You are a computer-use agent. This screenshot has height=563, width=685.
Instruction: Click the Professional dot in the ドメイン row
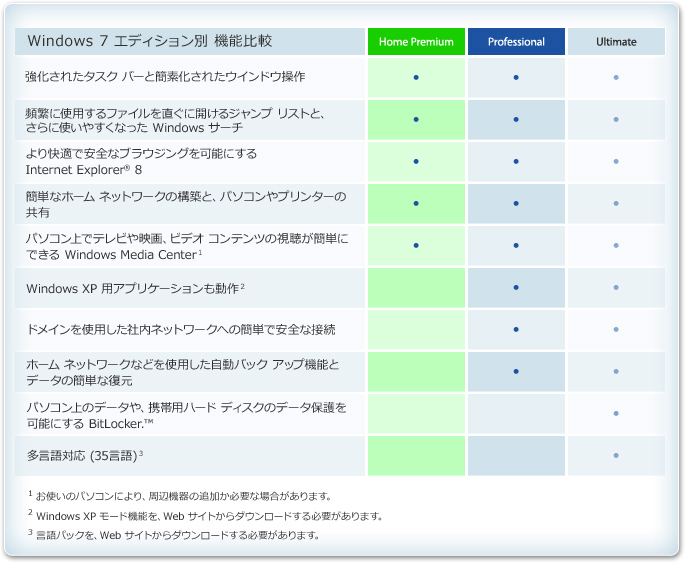click(x=516, y=329)
